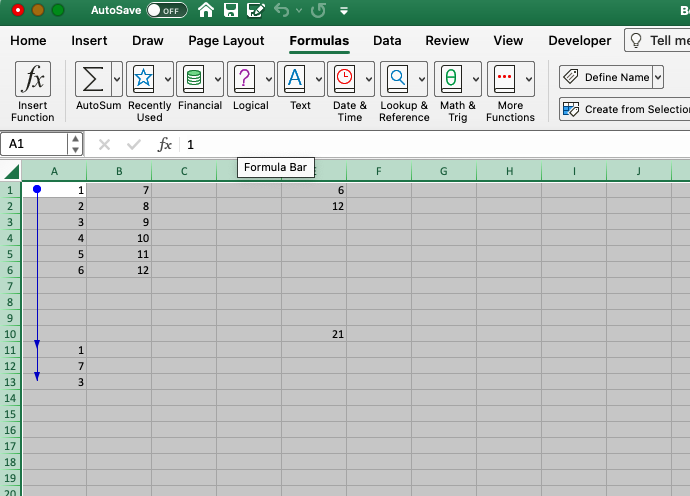Click the AutoSum sigma icon

93,79
